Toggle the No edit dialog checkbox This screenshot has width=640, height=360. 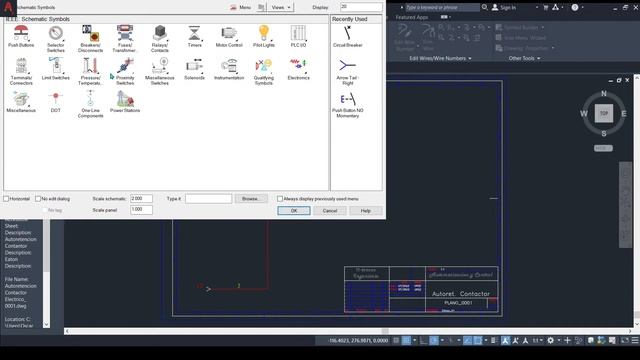coord(38,199)
